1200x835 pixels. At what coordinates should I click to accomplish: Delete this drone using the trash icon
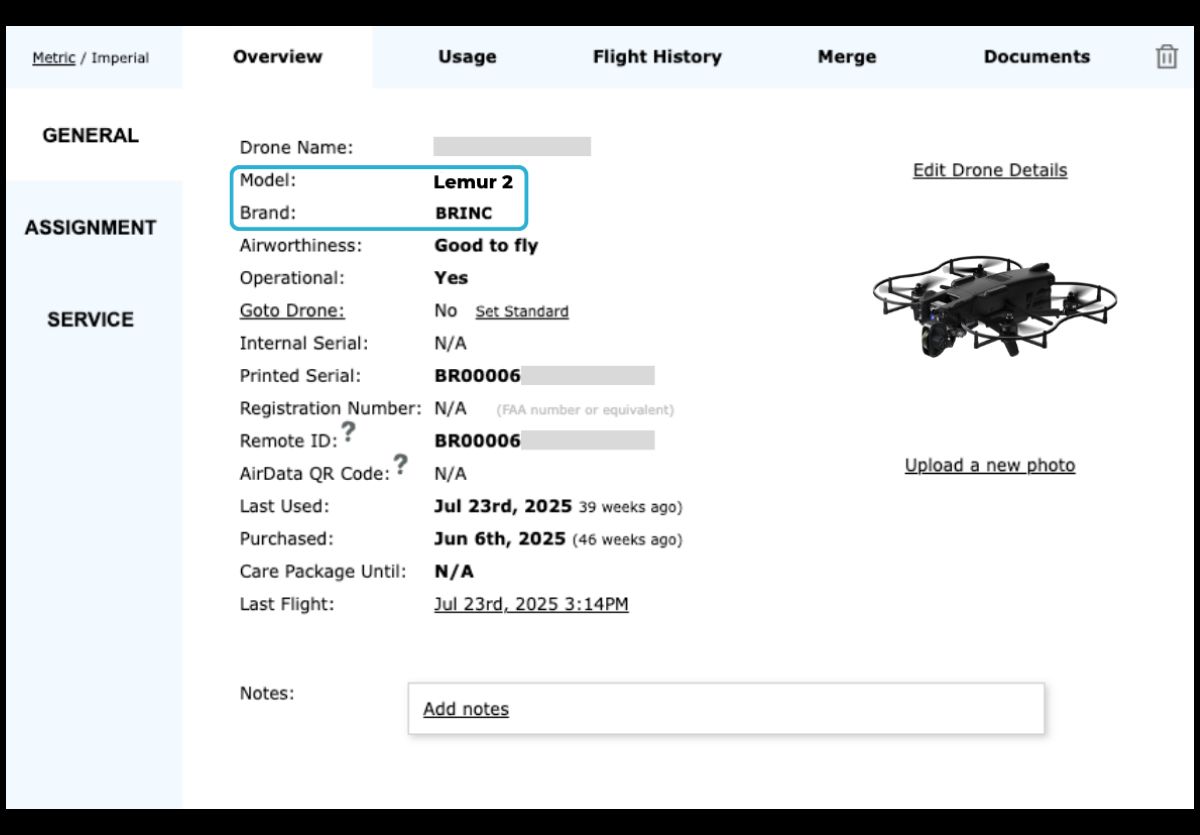click(1167, 57)
